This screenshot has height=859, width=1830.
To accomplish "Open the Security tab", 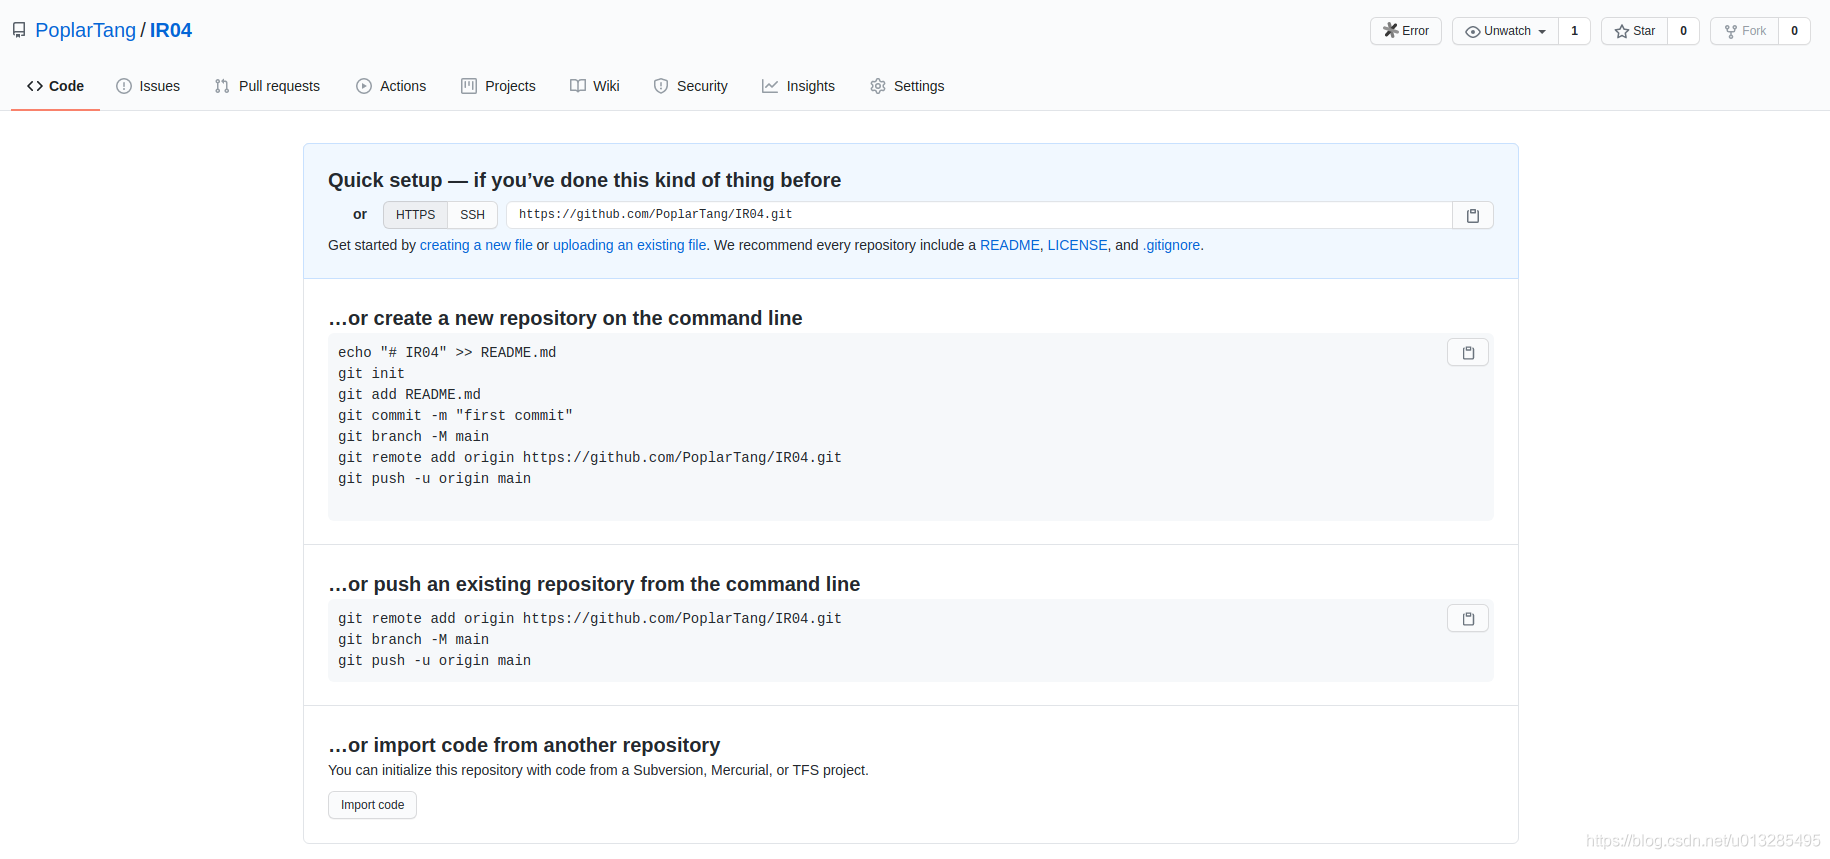I will point(690,86).
